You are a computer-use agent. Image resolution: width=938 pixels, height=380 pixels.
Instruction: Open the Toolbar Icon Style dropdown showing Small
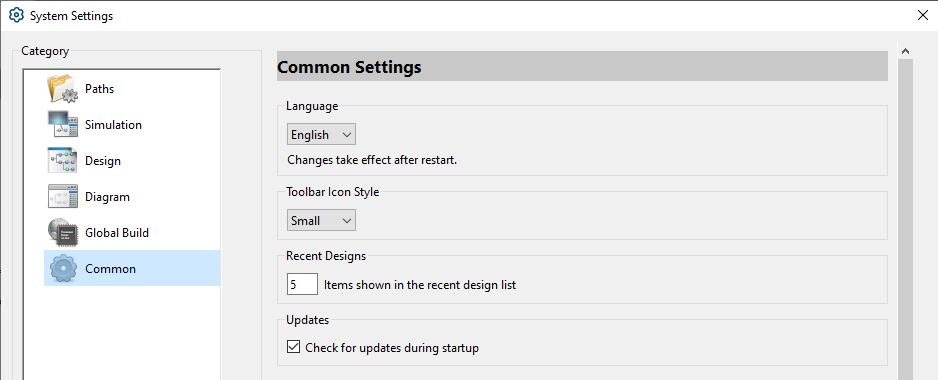[321, 220]
